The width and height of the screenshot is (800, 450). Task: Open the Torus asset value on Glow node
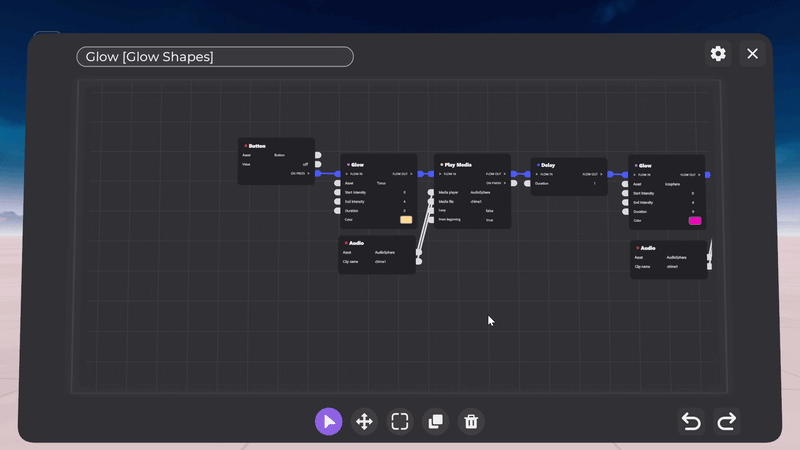coord(381,183)
